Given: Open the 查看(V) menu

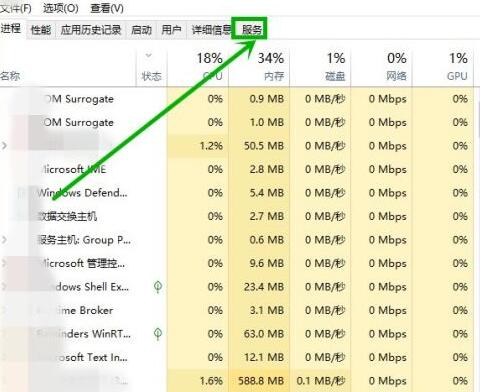Looking at the screenshot, I should (107, 8).
